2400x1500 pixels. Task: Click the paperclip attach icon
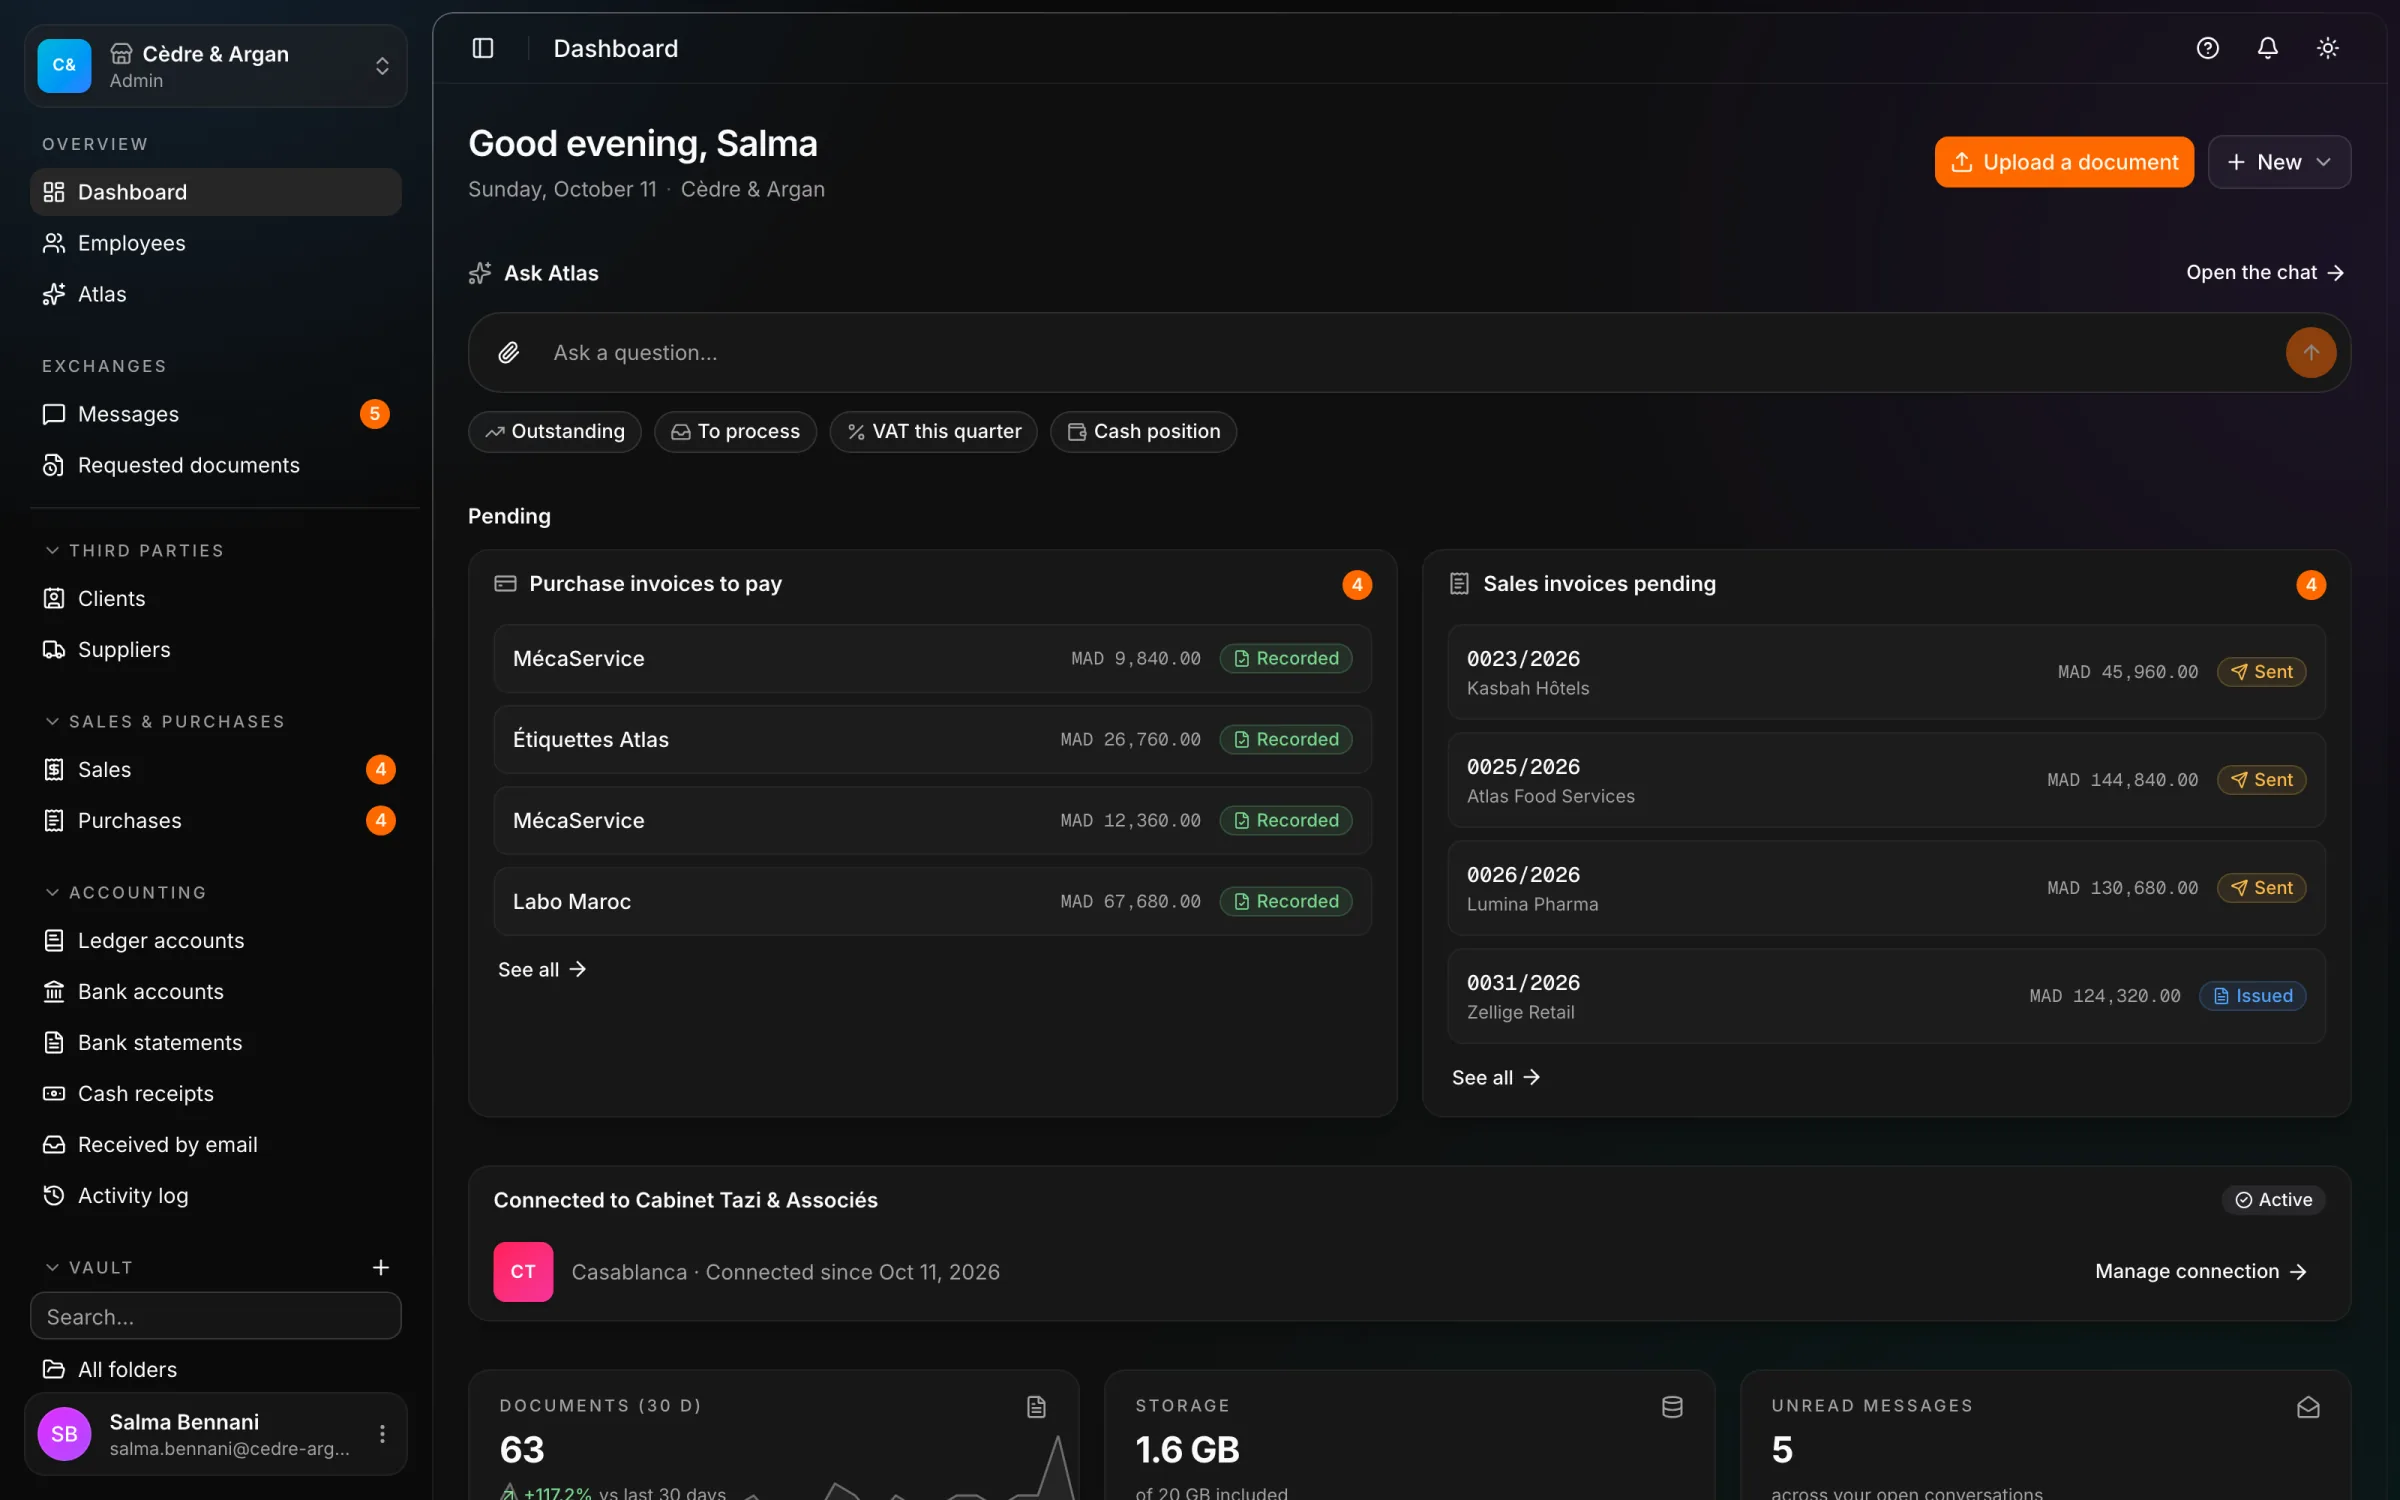[509, 352]
